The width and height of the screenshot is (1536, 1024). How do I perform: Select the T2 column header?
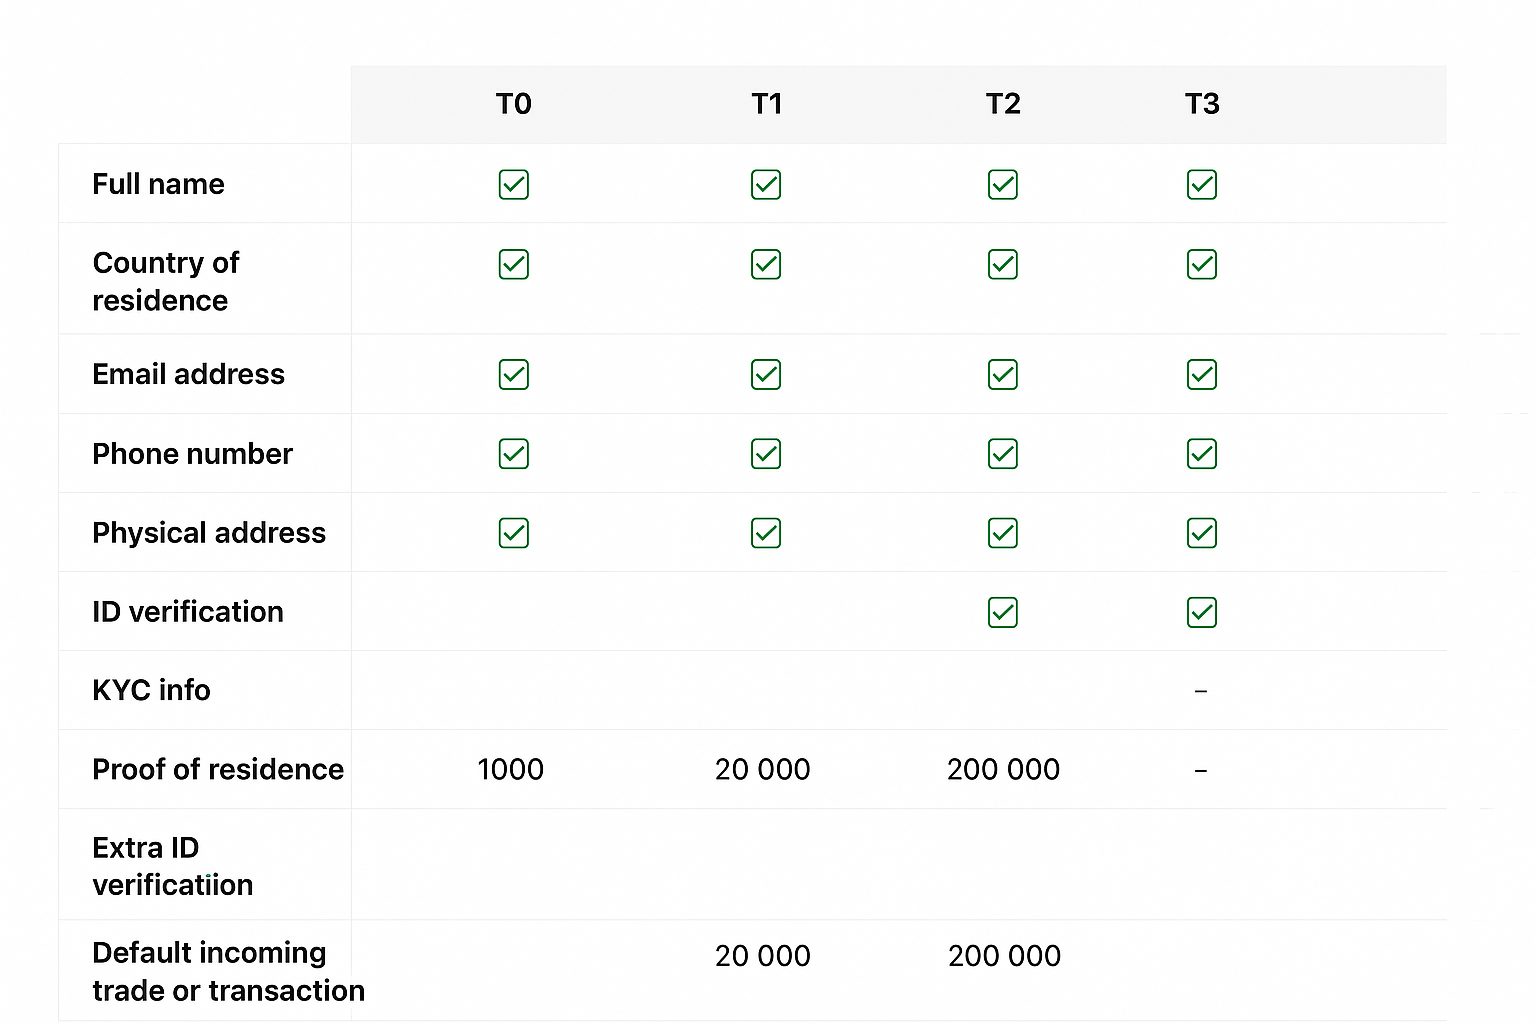[1002, 104]
